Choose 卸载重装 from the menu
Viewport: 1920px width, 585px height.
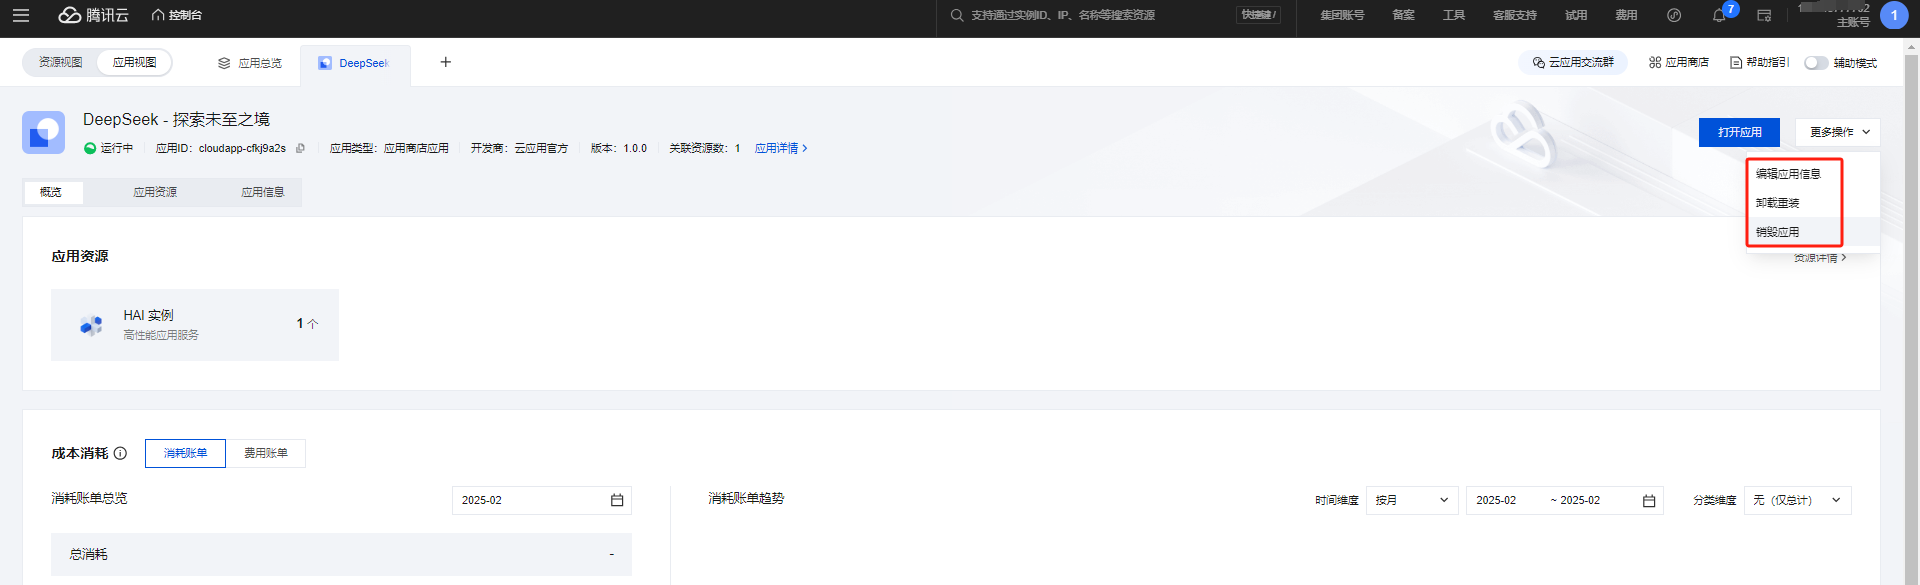pos(1778,203)
